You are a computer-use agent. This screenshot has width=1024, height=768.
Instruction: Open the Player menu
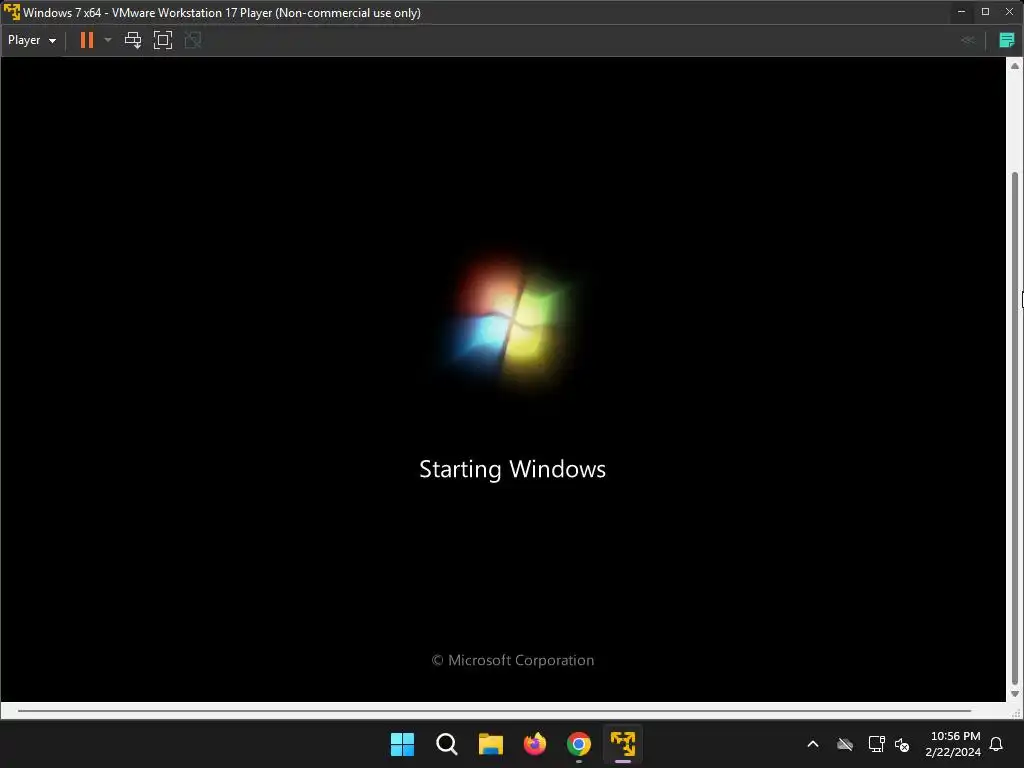coord(31,40)
